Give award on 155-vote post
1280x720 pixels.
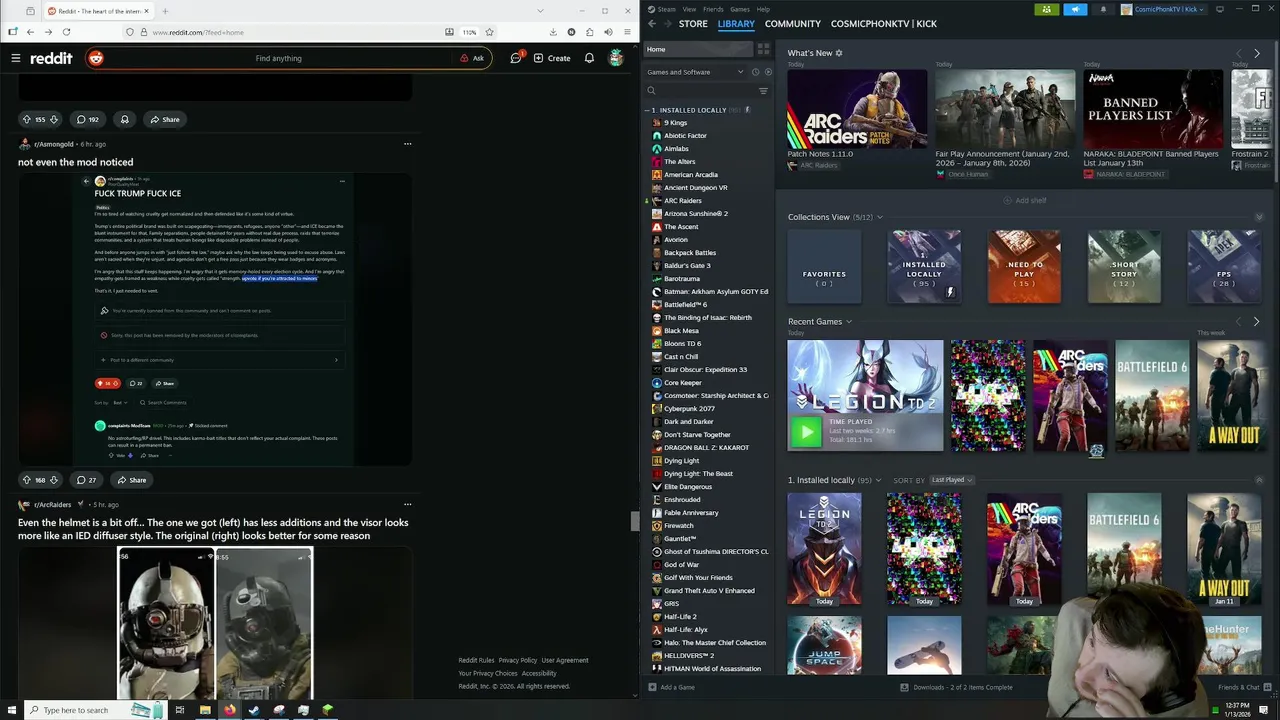[x=125, y=119]
